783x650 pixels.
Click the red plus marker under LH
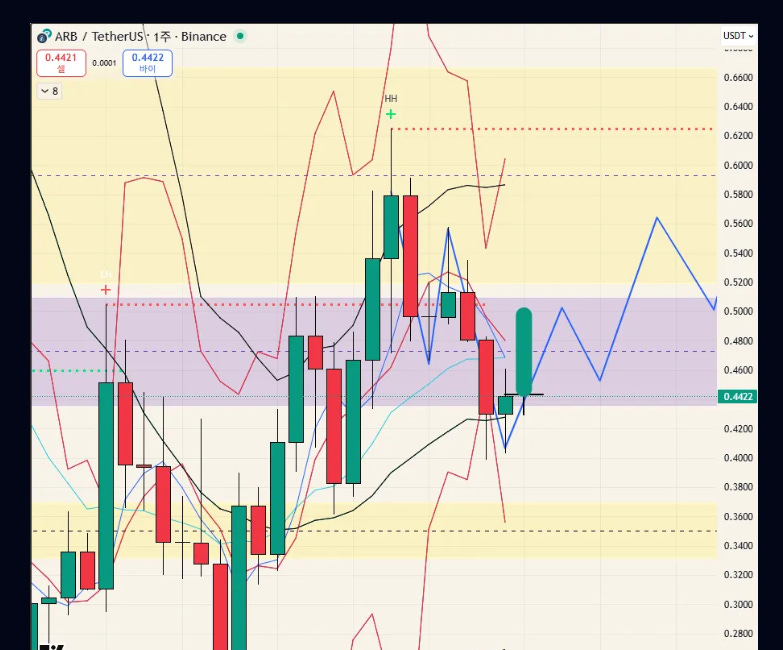105,290
